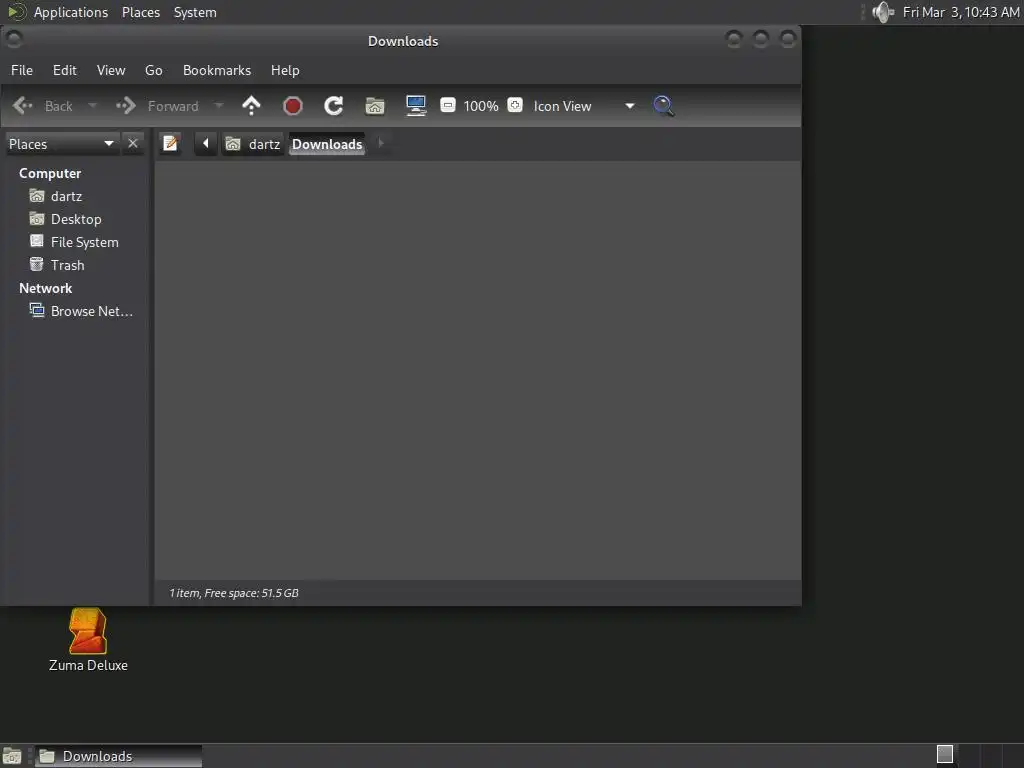Open the Back history dropdown arrow
The image size is (1024, 768).
(92, 106)
